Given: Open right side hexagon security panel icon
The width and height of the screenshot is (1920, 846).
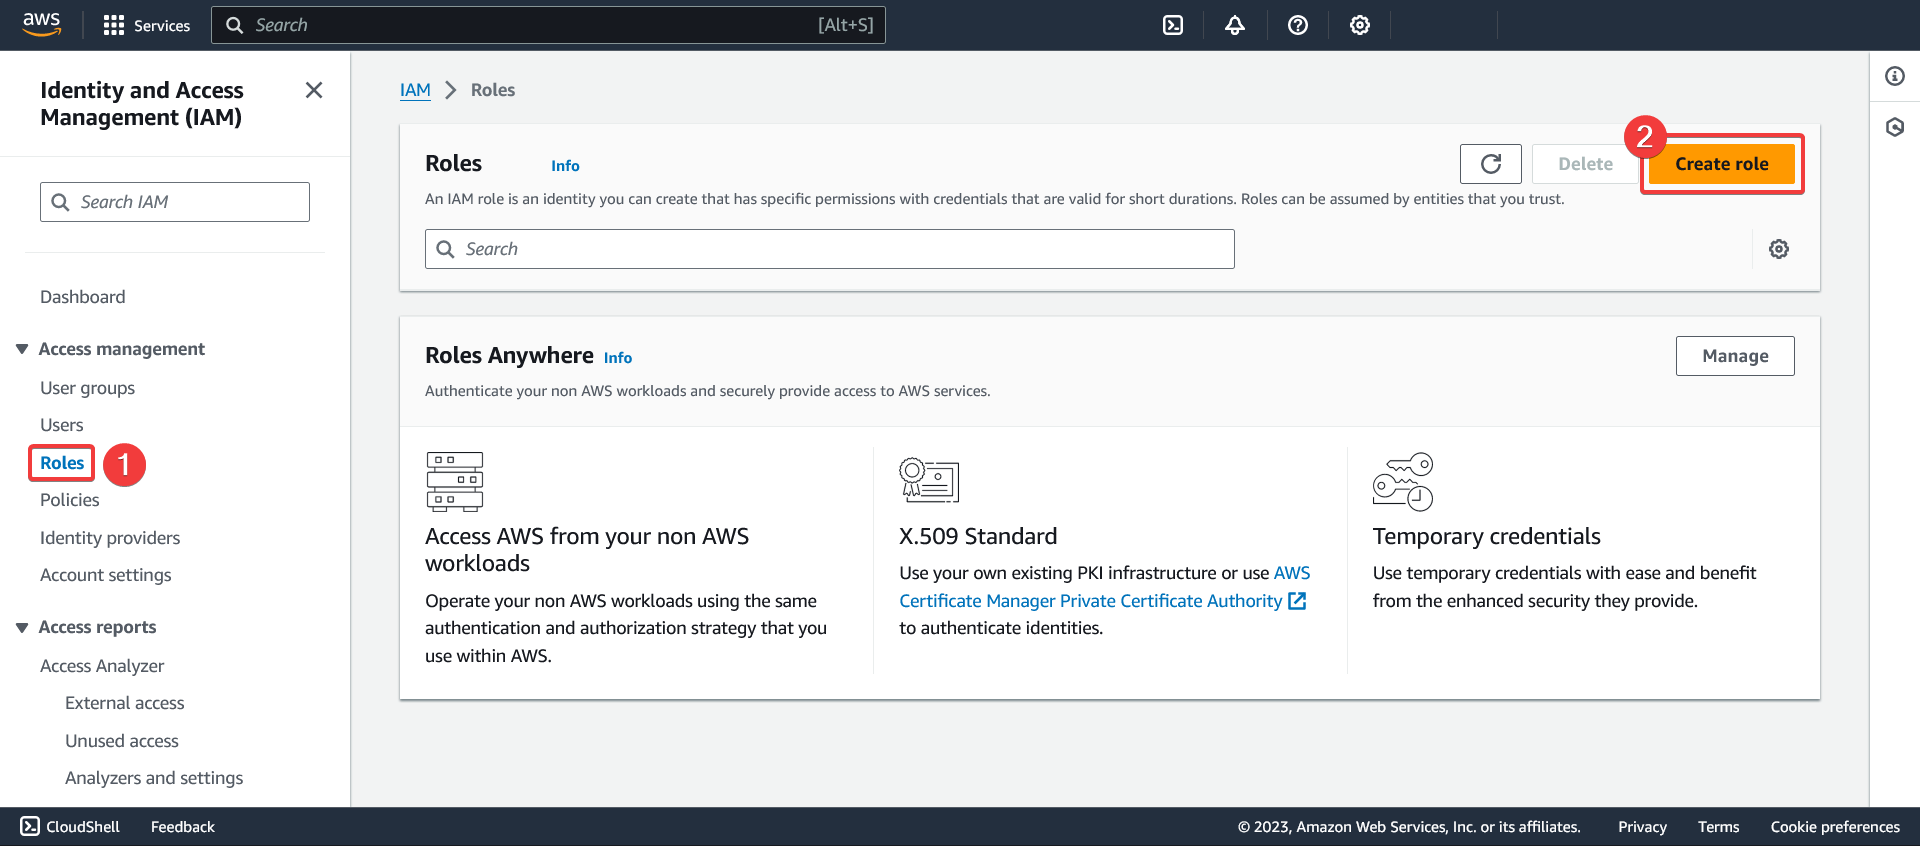Looking at the screenshot, I should [1895, 127].
